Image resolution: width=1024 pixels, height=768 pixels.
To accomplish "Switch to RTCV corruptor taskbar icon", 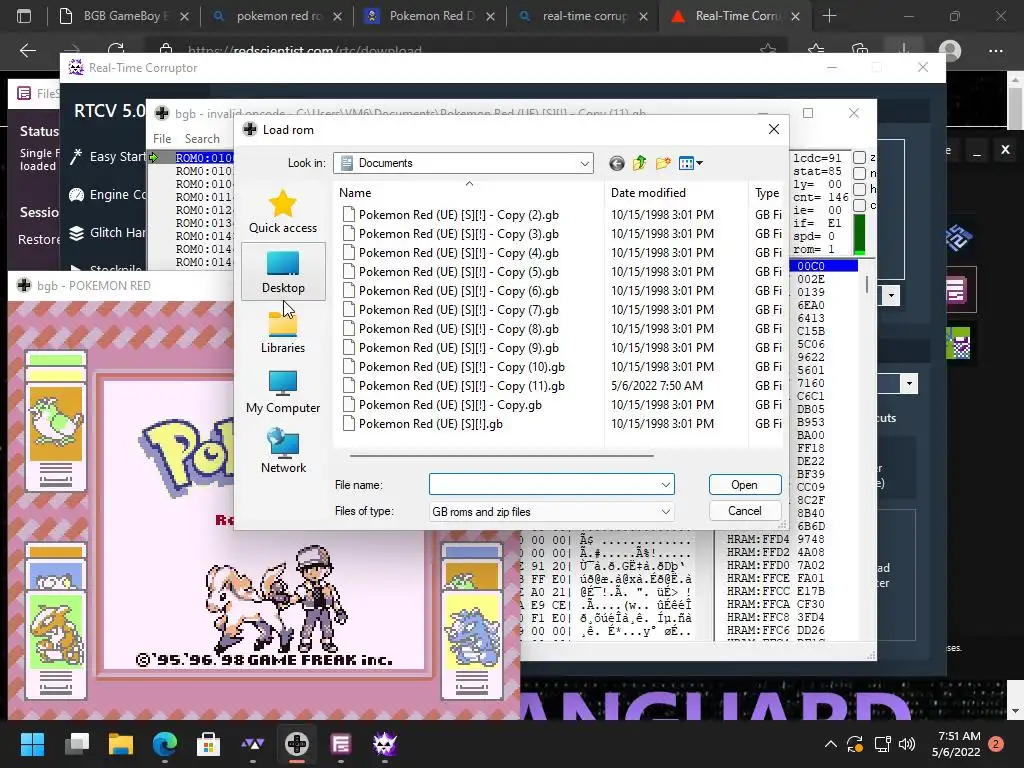I will click(385, 744).
